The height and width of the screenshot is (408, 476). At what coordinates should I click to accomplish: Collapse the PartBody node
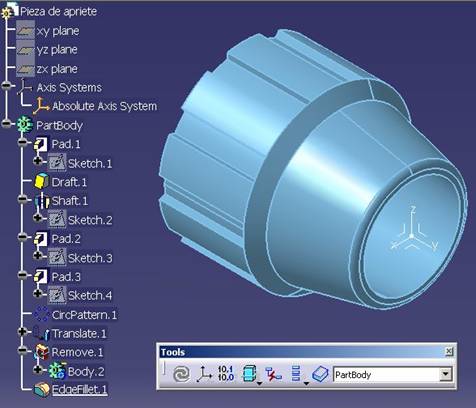(6, 124)
